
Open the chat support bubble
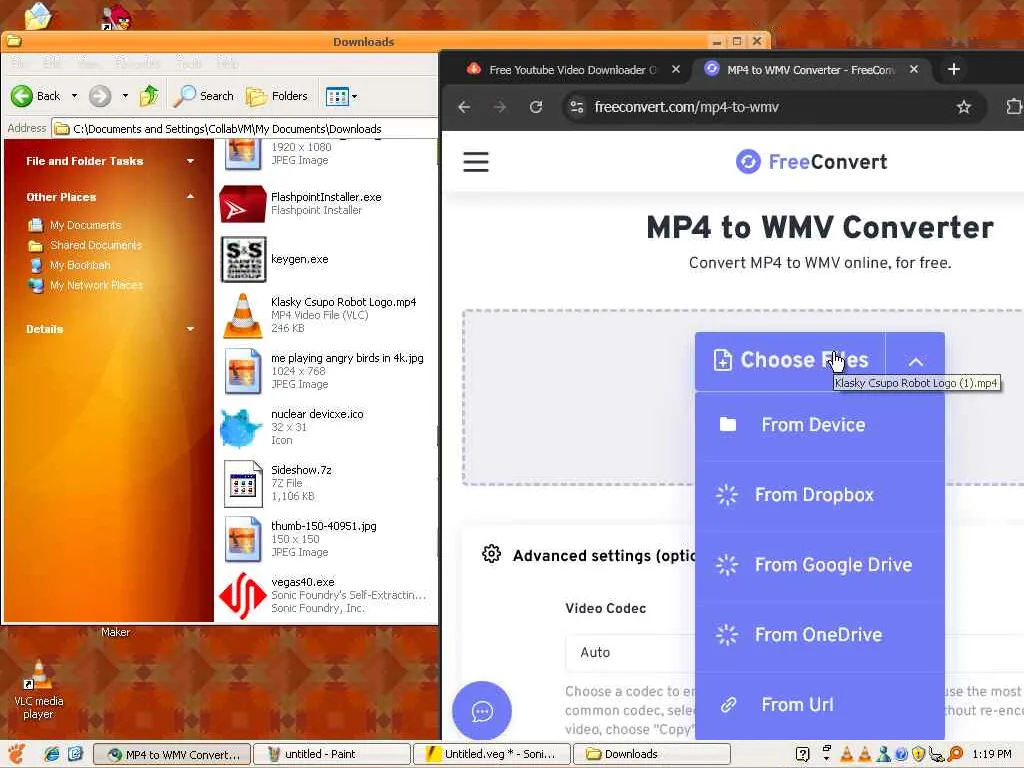pyautogui.click(x=482, y=711)
